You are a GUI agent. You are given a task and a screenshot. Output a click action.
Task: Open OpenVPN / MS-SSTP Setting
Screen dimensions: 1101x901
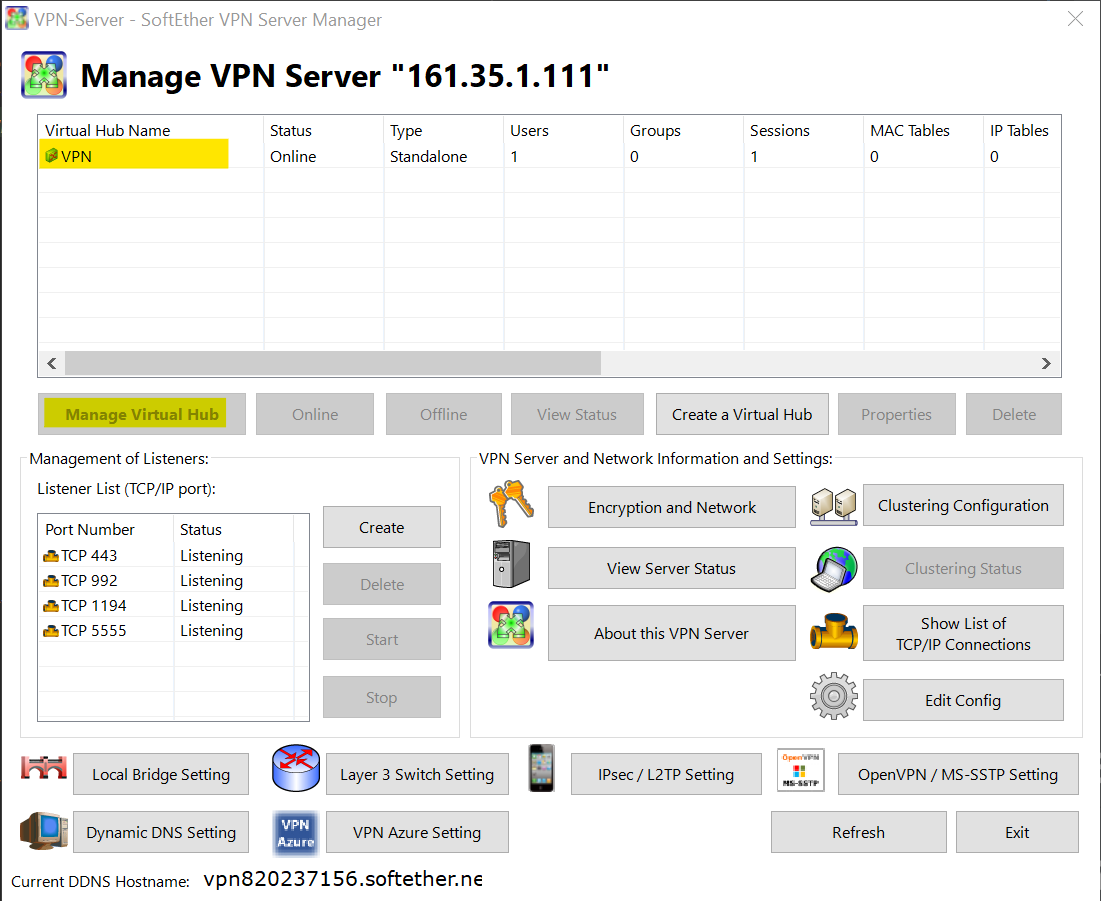pyautogui.click(x=958, y=774)
